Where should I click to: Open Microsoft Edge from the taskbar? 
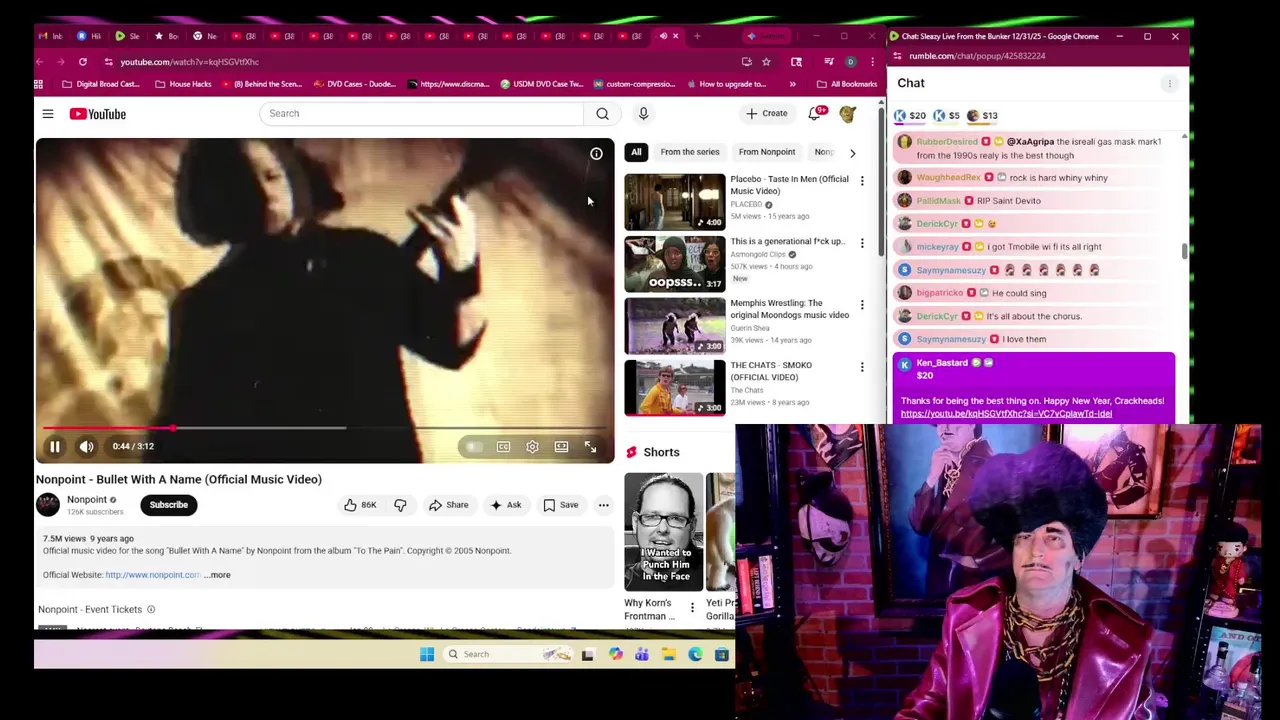(x=695, y=654)
